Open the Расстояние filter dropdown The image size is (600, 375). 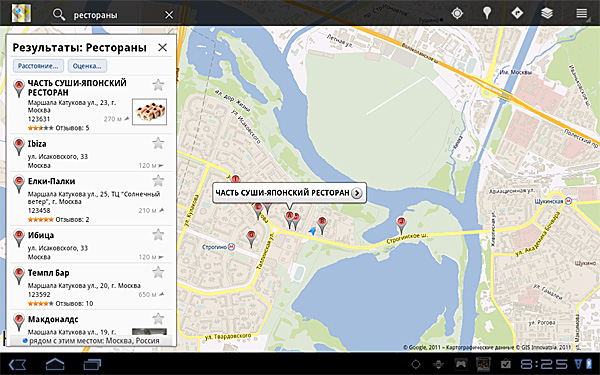(x=38, y=66)
